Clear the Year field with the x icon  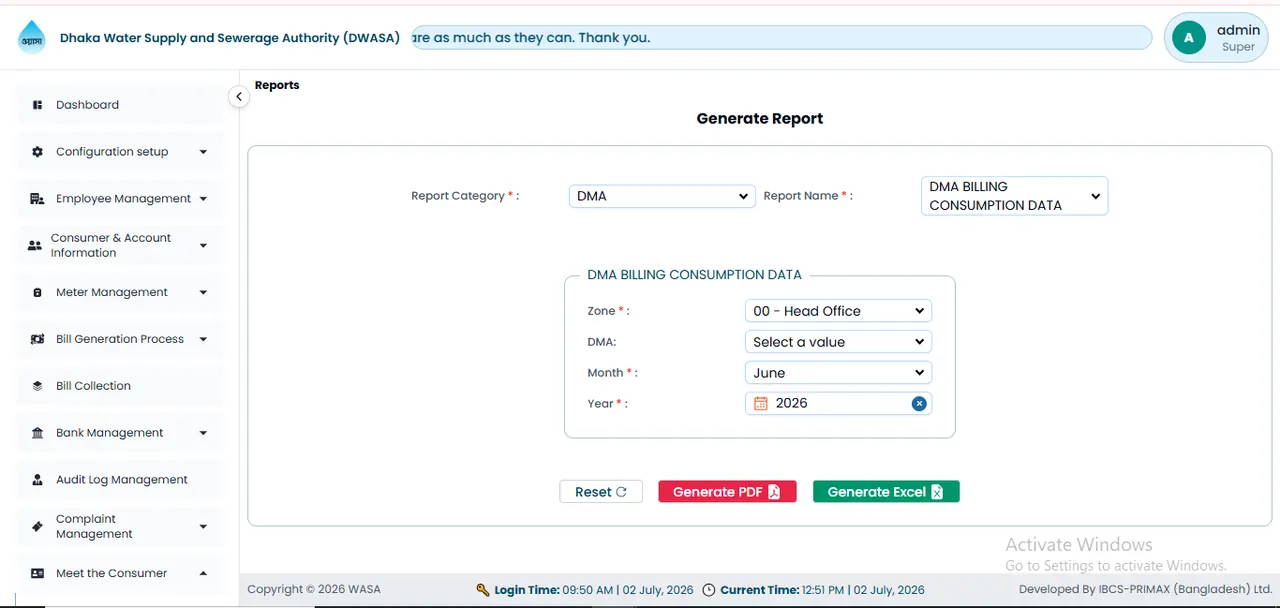919,403
